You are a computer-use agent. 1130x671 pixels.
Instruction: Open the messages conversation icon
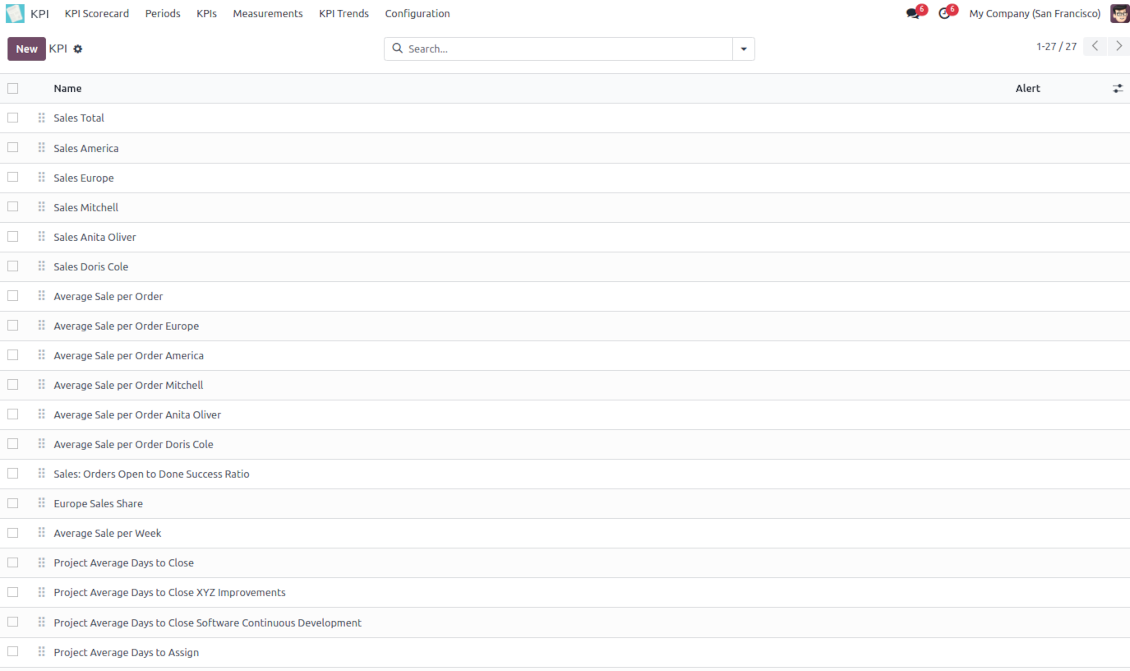[x=912, y=14]
